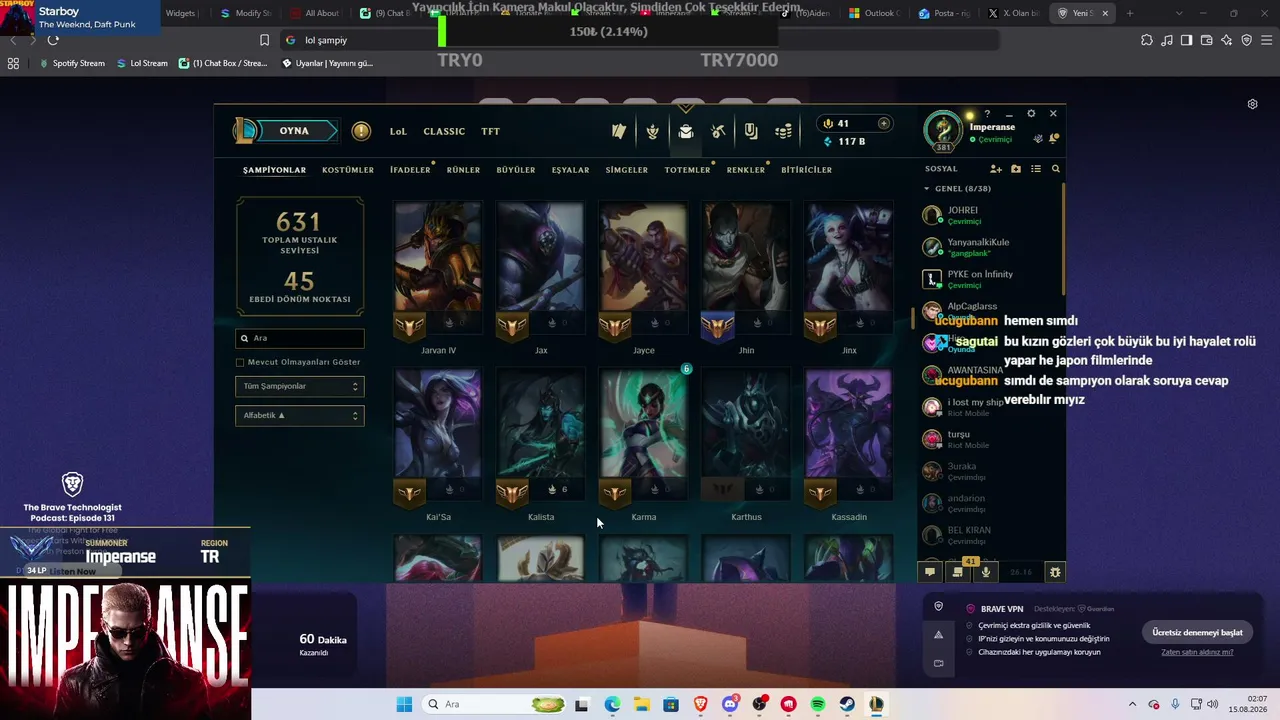Select the TFT game mode link
The height and width of the screenshot is (720, 1280).
tap(490, 131)
